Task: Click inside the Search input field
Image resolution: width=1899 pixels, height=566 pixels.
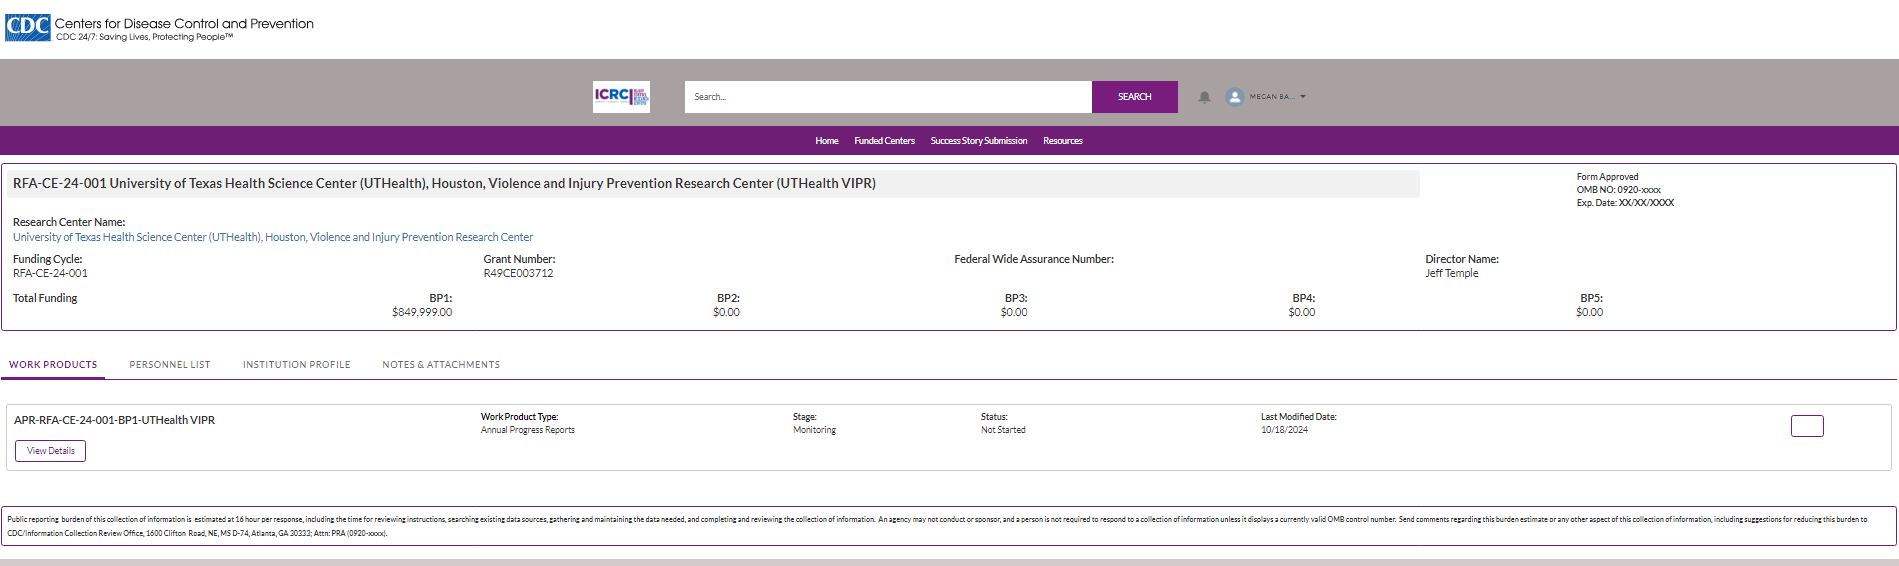Action: tap(887, 97)
